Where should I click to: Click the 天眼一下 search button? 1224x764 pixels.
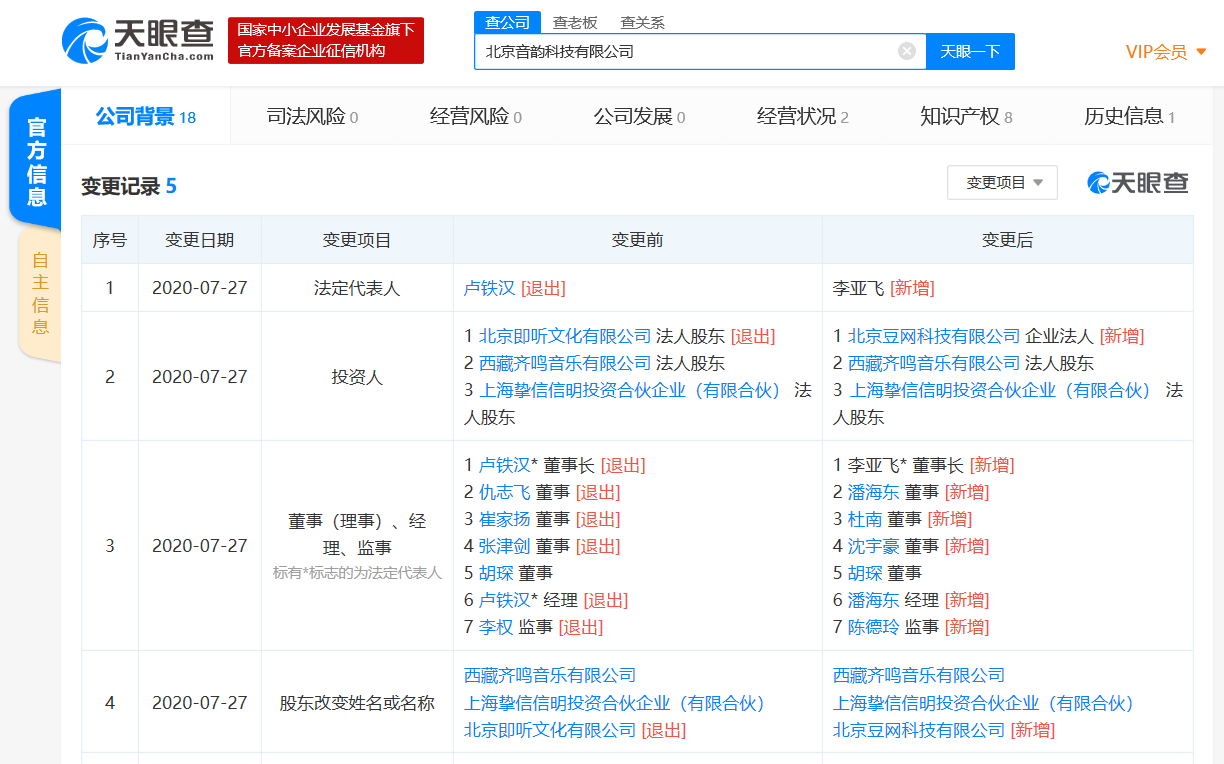[970, 52]
